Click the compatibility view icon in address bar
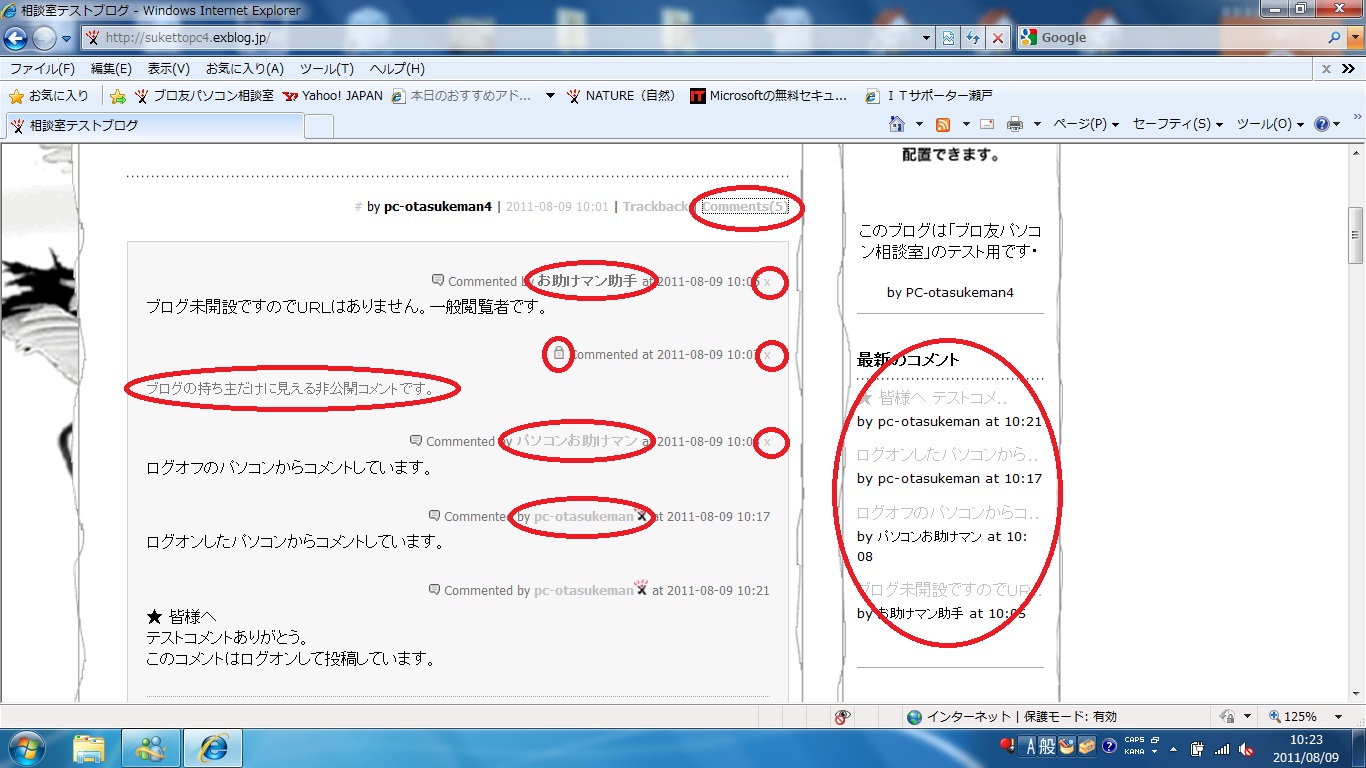The image size is (1366, 768). [x=948, y=38]
